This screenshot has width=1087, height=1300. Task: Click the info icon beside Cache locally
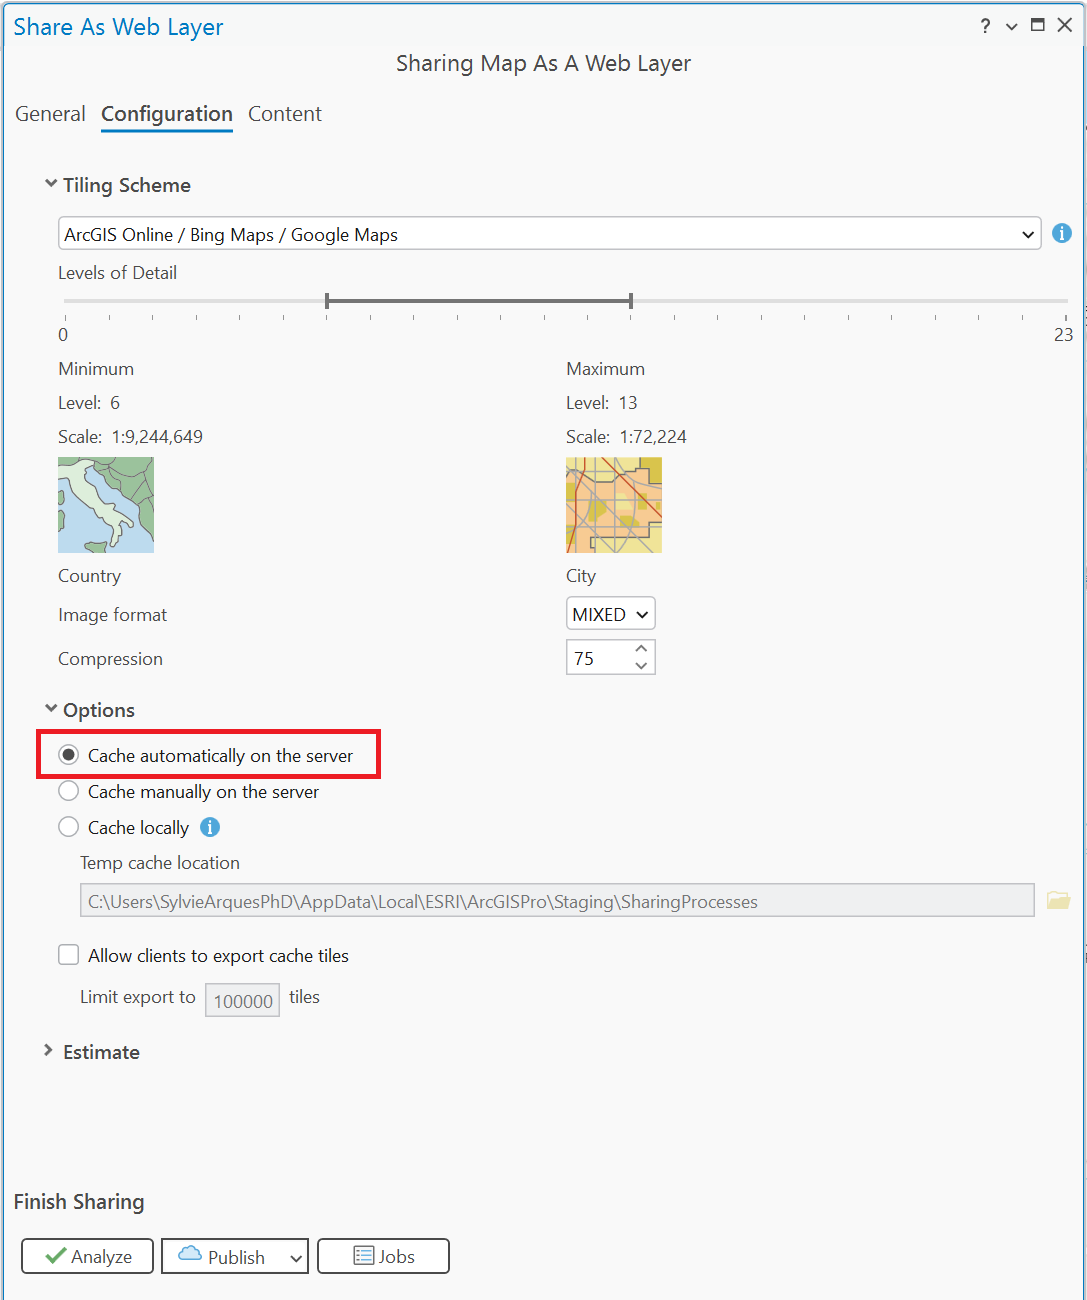210,827
